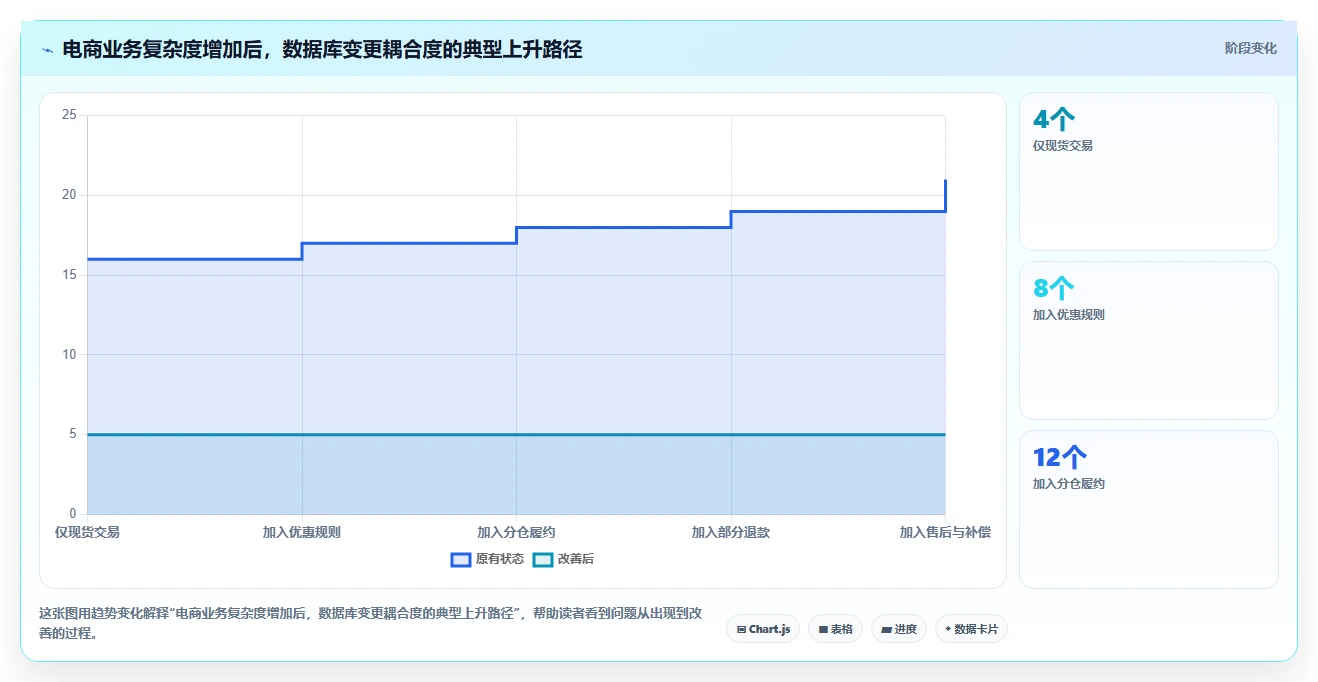Click the 加入部分退款 x-axis label
This screenshot has width=1318, height=682.
click(731, 532)
